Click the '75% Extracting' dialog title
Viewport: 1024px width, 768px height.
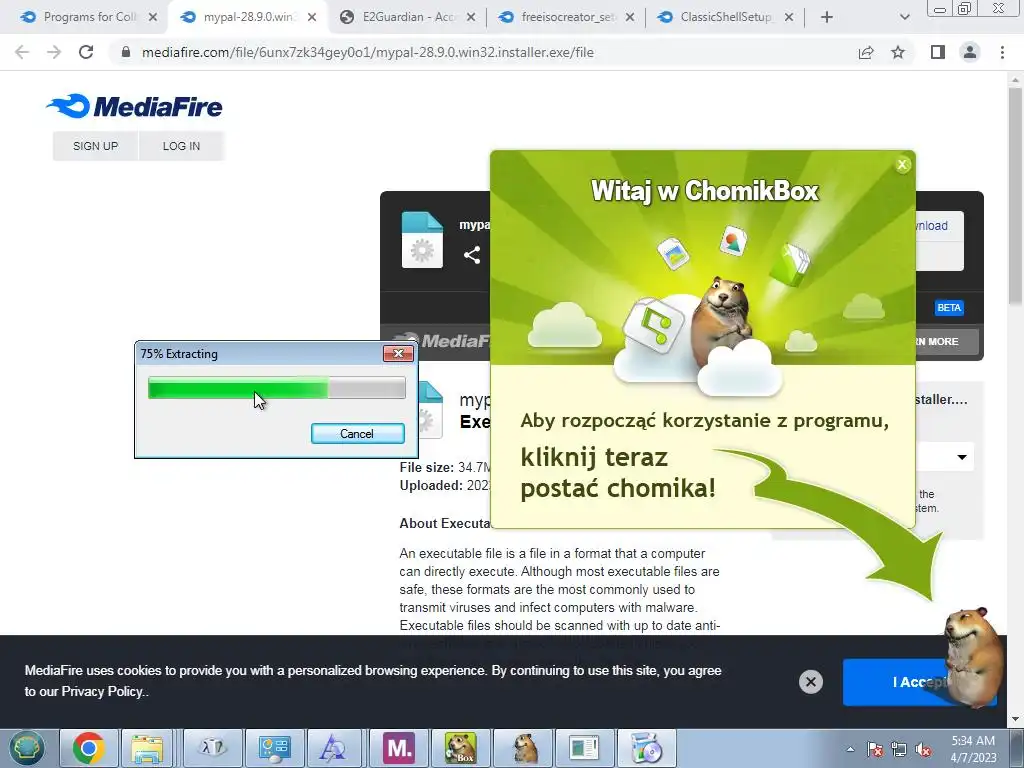click(179, 354)
